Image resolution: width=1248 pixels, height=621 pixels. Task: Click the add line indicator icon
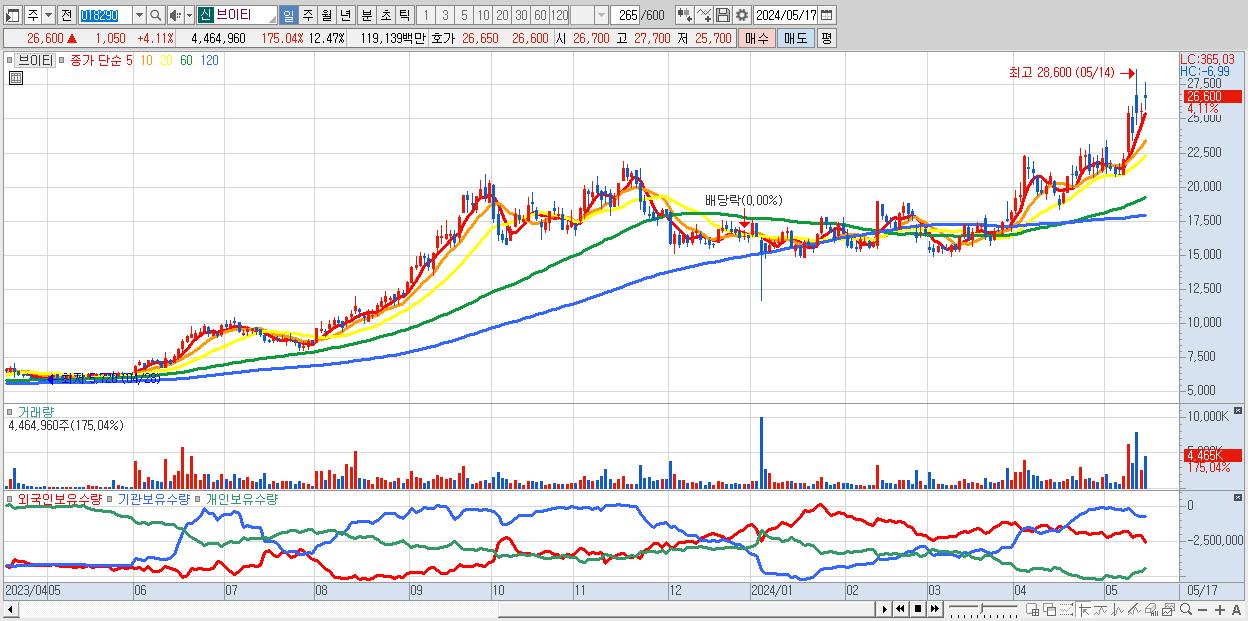pos(704,15)
